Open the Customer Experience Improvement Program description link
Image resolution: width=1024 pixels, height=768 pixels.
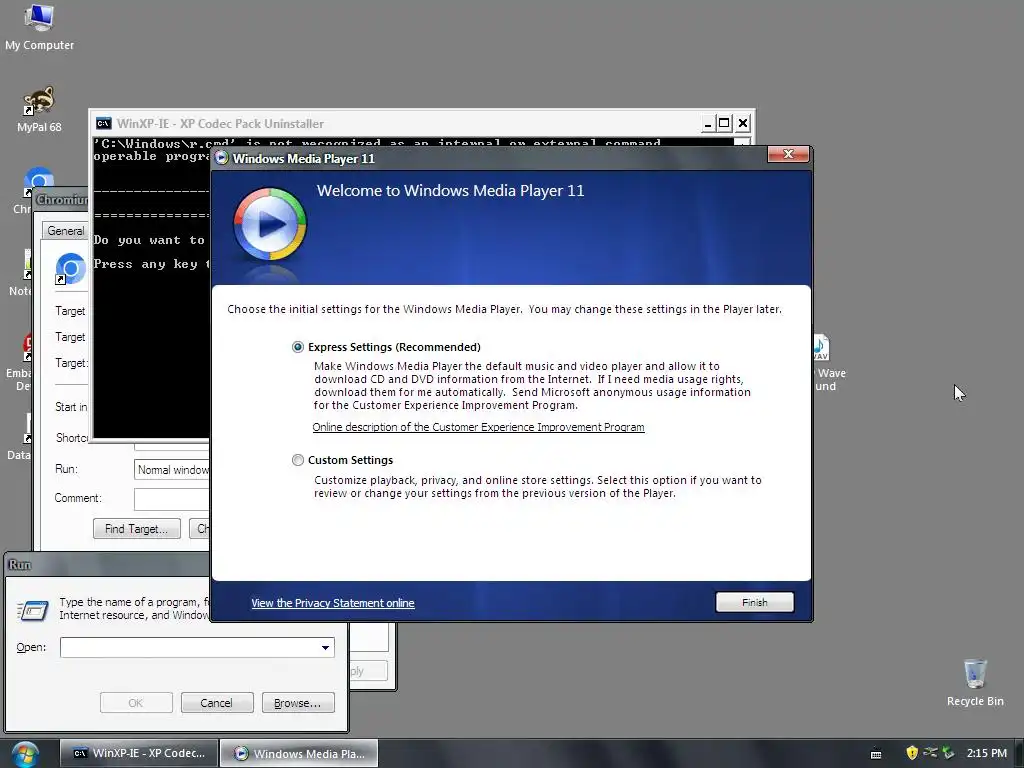pyautogui.click(x=478, y=427)
